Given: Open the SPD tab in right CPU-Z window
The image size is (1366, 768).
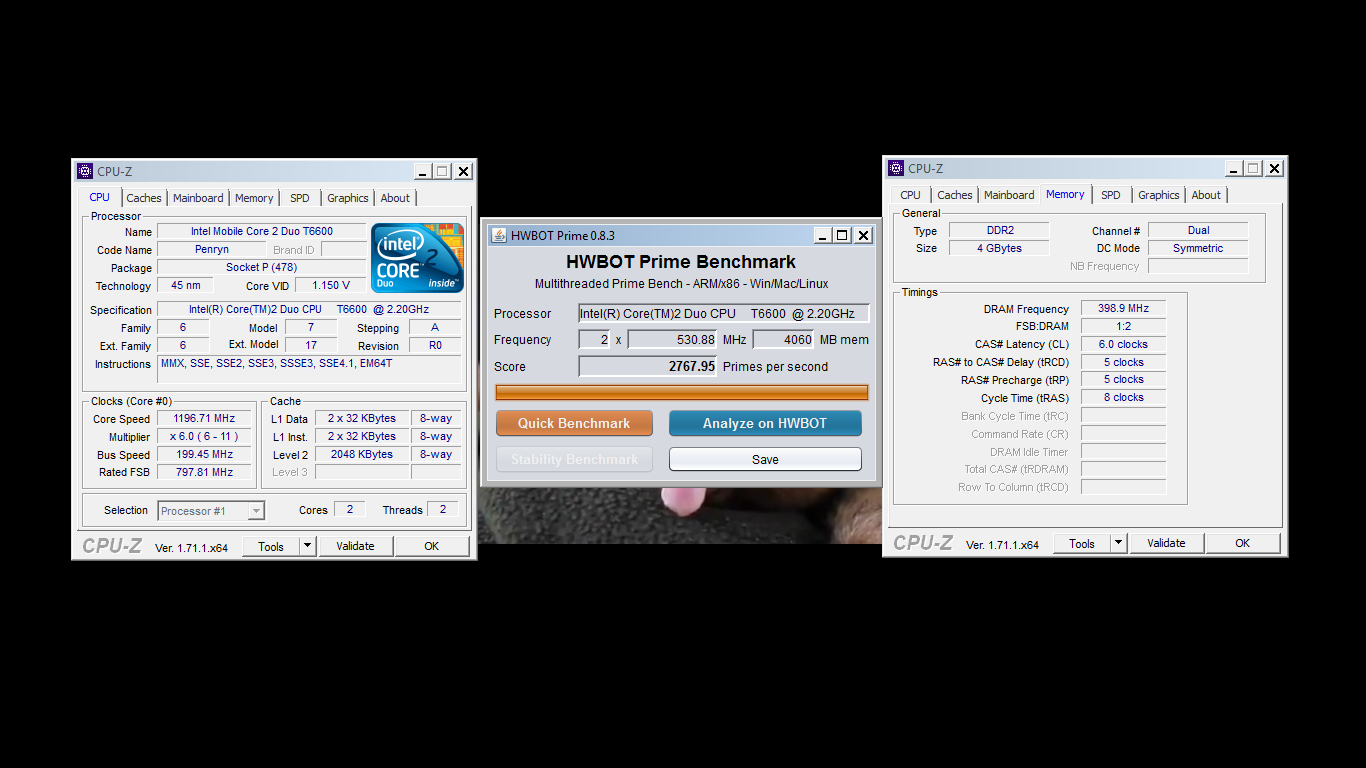Looking at the screenshot, I should tap(1111, 195).
